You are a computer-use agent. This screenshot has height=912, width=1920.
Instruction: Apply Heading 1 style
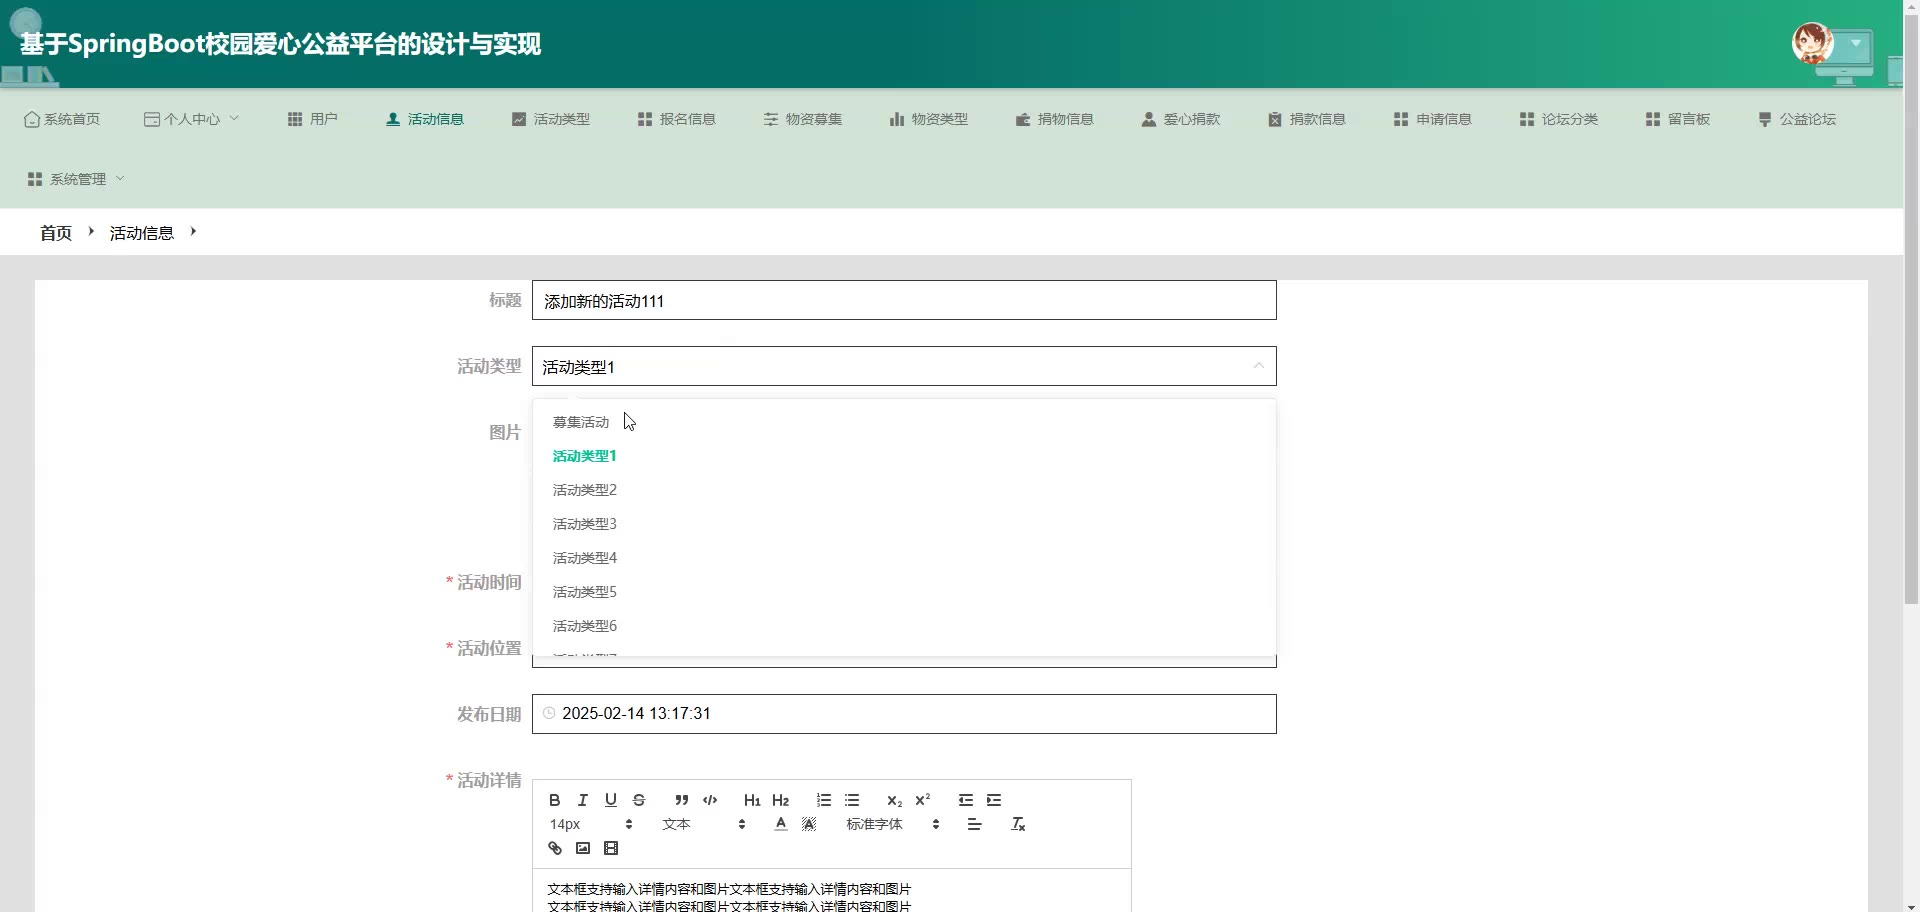[x=752, y=800]
